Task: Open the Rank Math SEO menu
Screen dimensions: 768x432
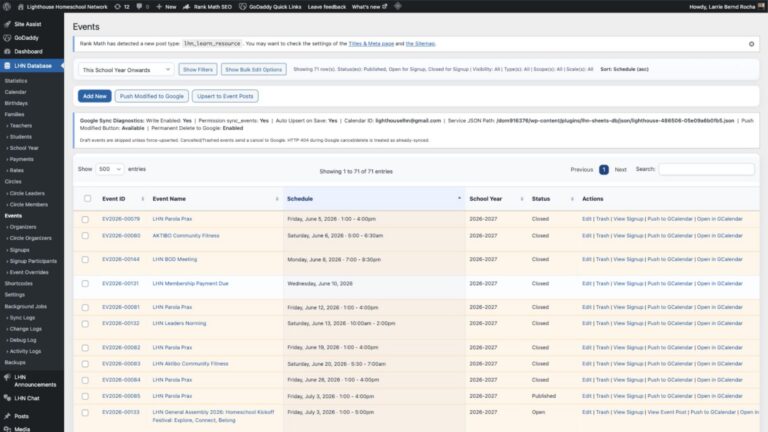Action: tap(207, 7)
